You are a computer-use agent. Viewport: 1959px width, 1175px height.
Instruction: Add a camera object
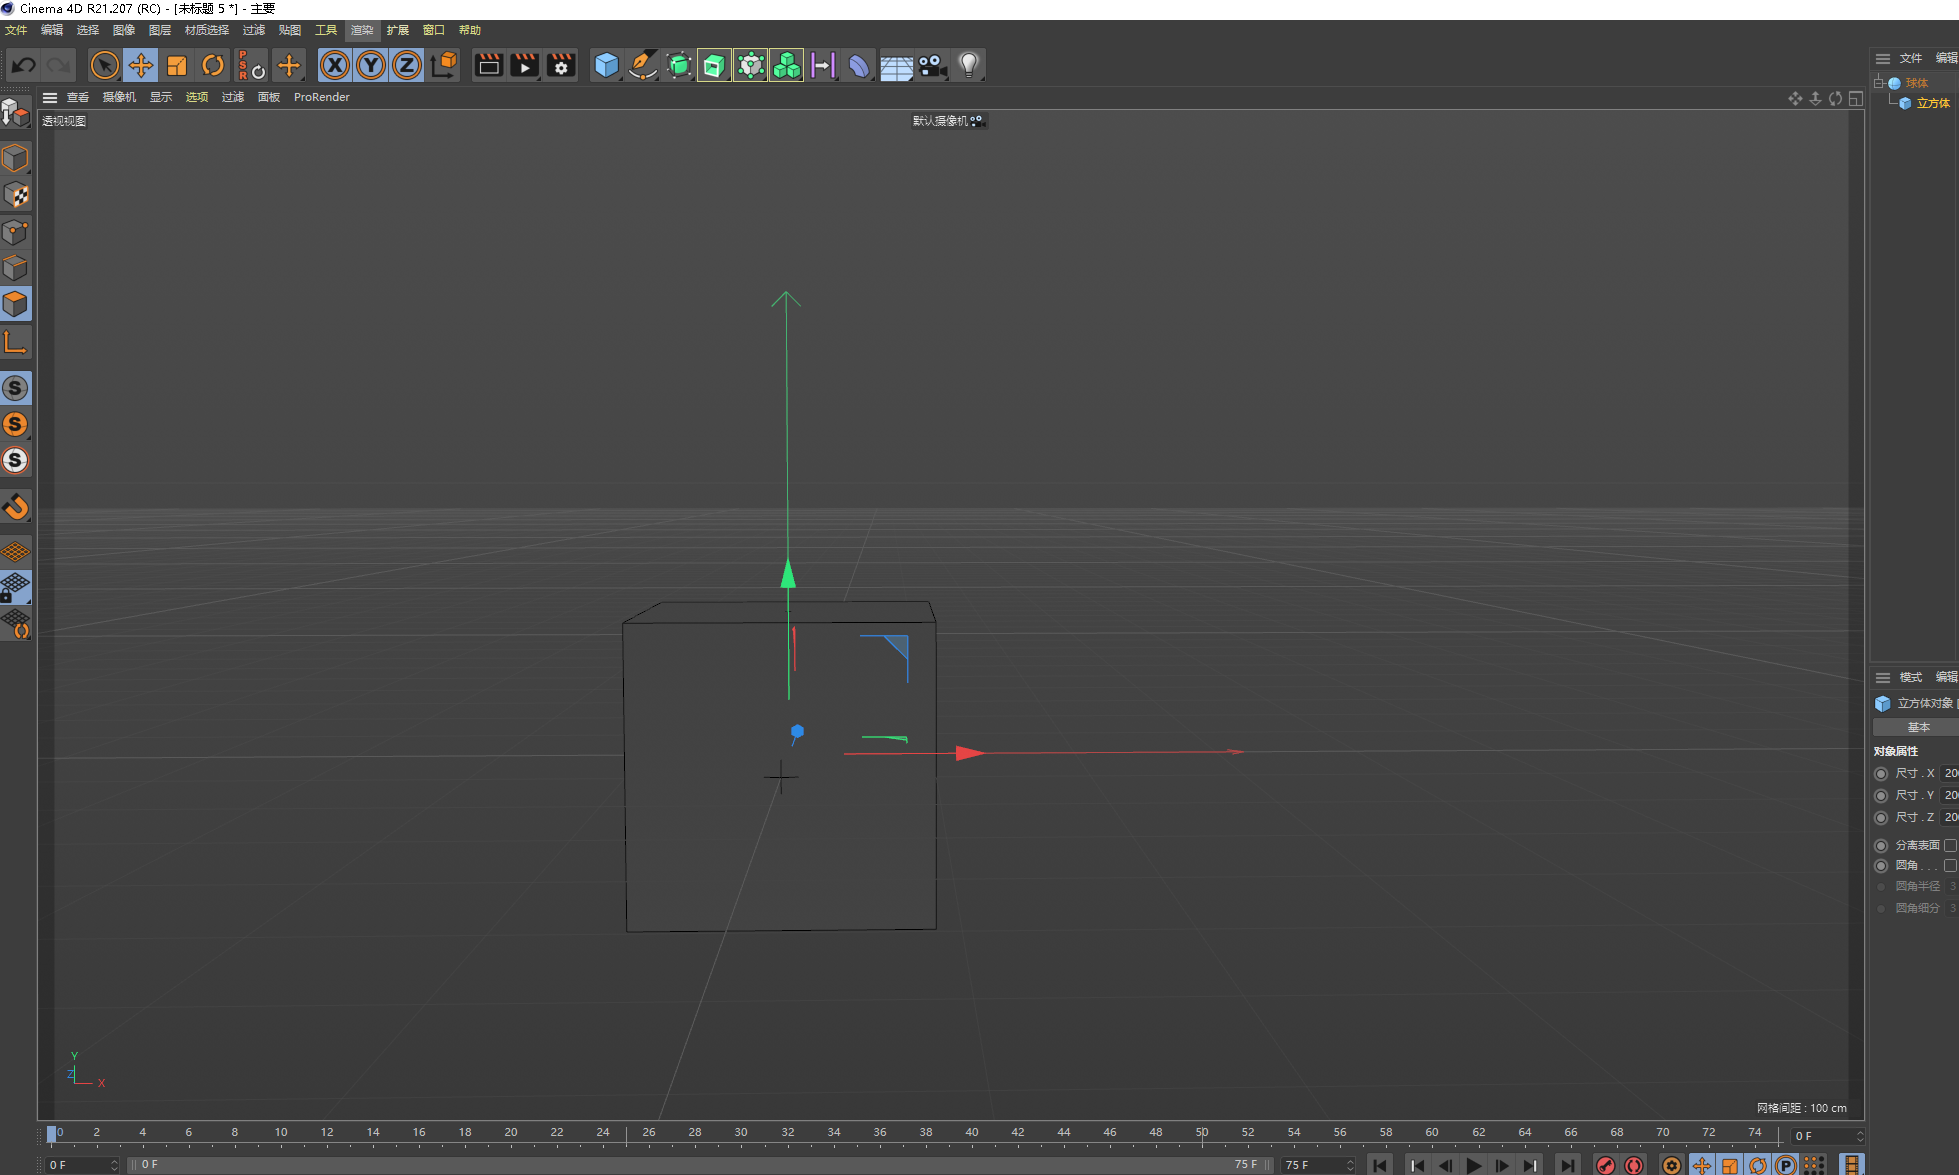[932, 66]
